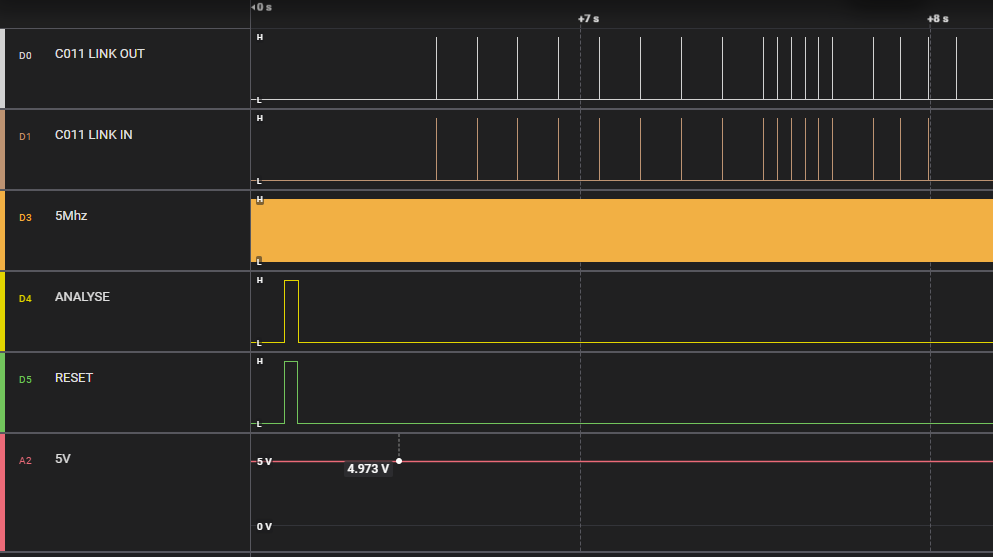Screen dimensions: 993x557
Task: Click the green pulse on the RESET trace
Action: pyautogui.click(x=291, y=391)
